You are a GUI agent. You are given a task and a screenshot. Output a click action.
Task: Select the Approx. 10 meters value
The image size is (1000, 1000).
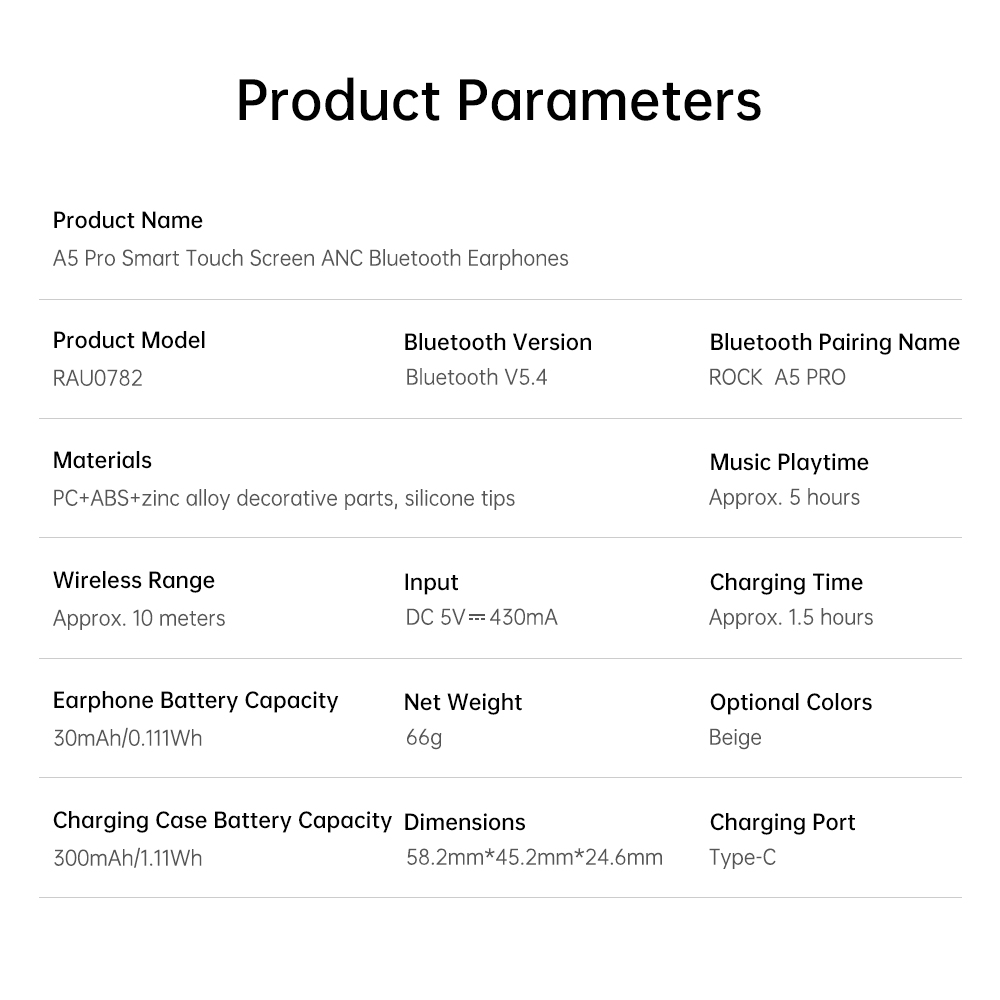tap(139, 618)
